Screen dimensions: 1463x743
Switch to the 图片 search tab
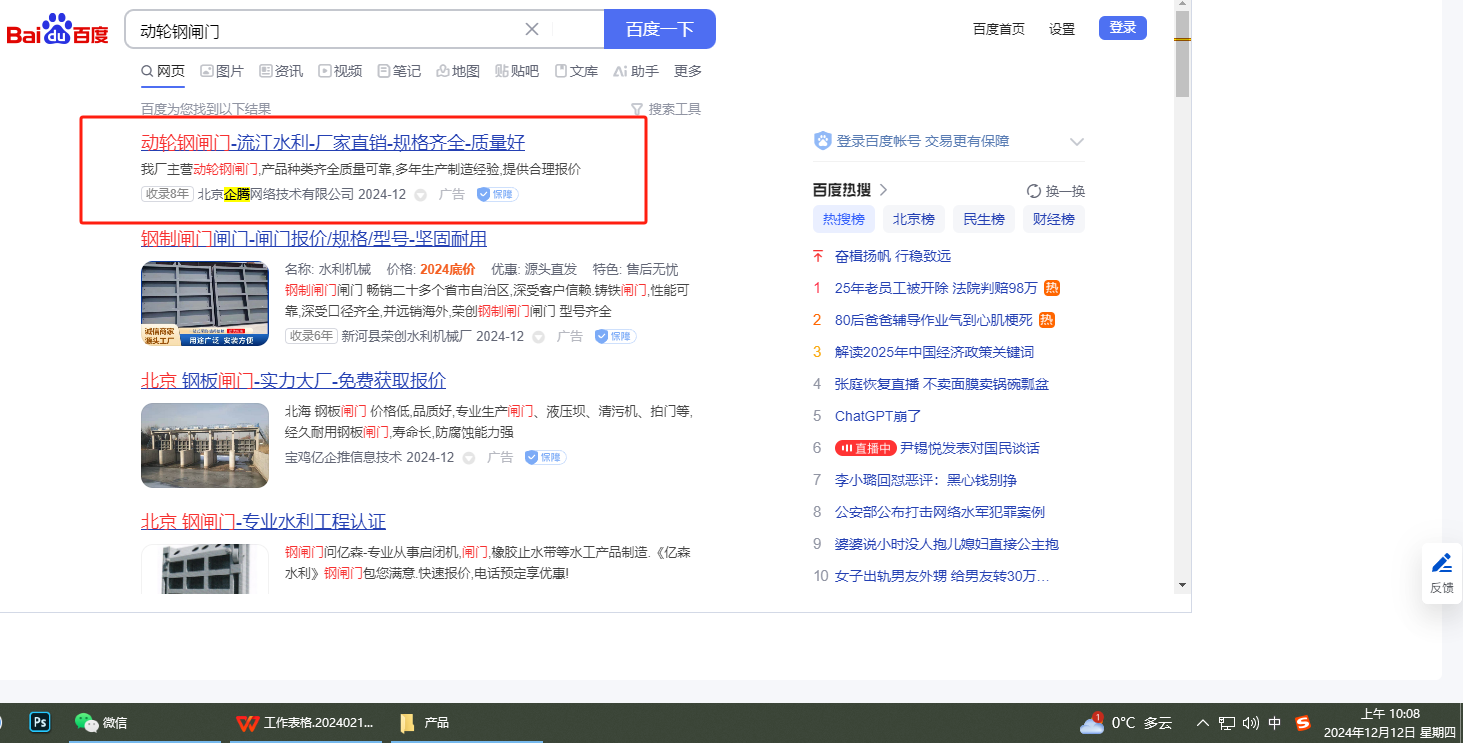(222, 71)
